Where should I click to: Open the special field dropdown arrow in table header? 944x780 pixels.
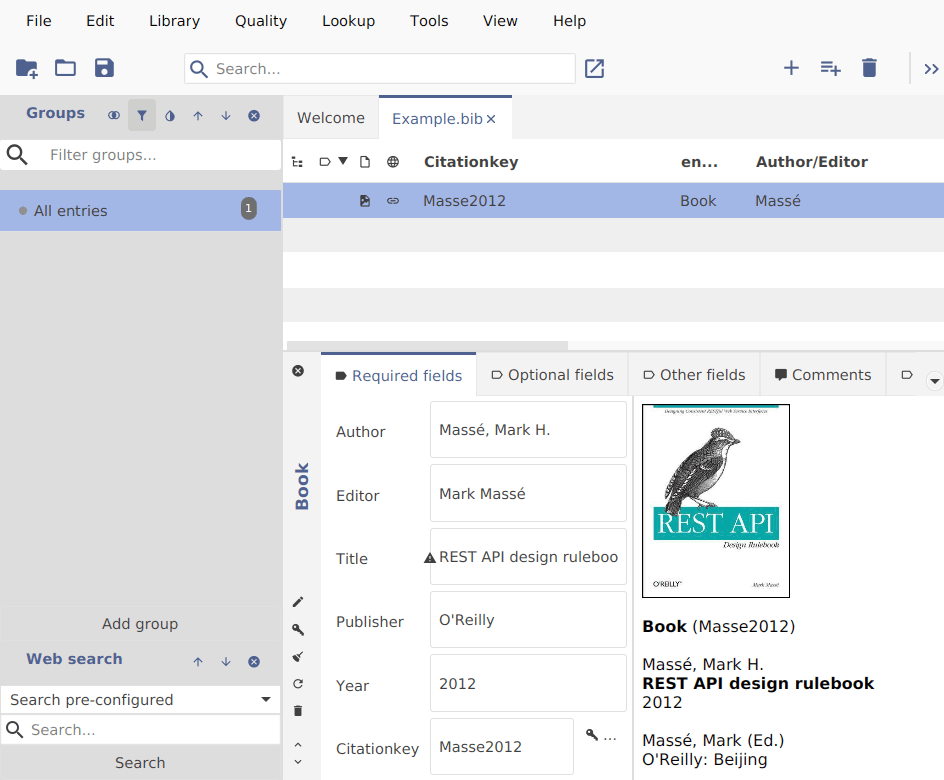(x=343, y=161)
